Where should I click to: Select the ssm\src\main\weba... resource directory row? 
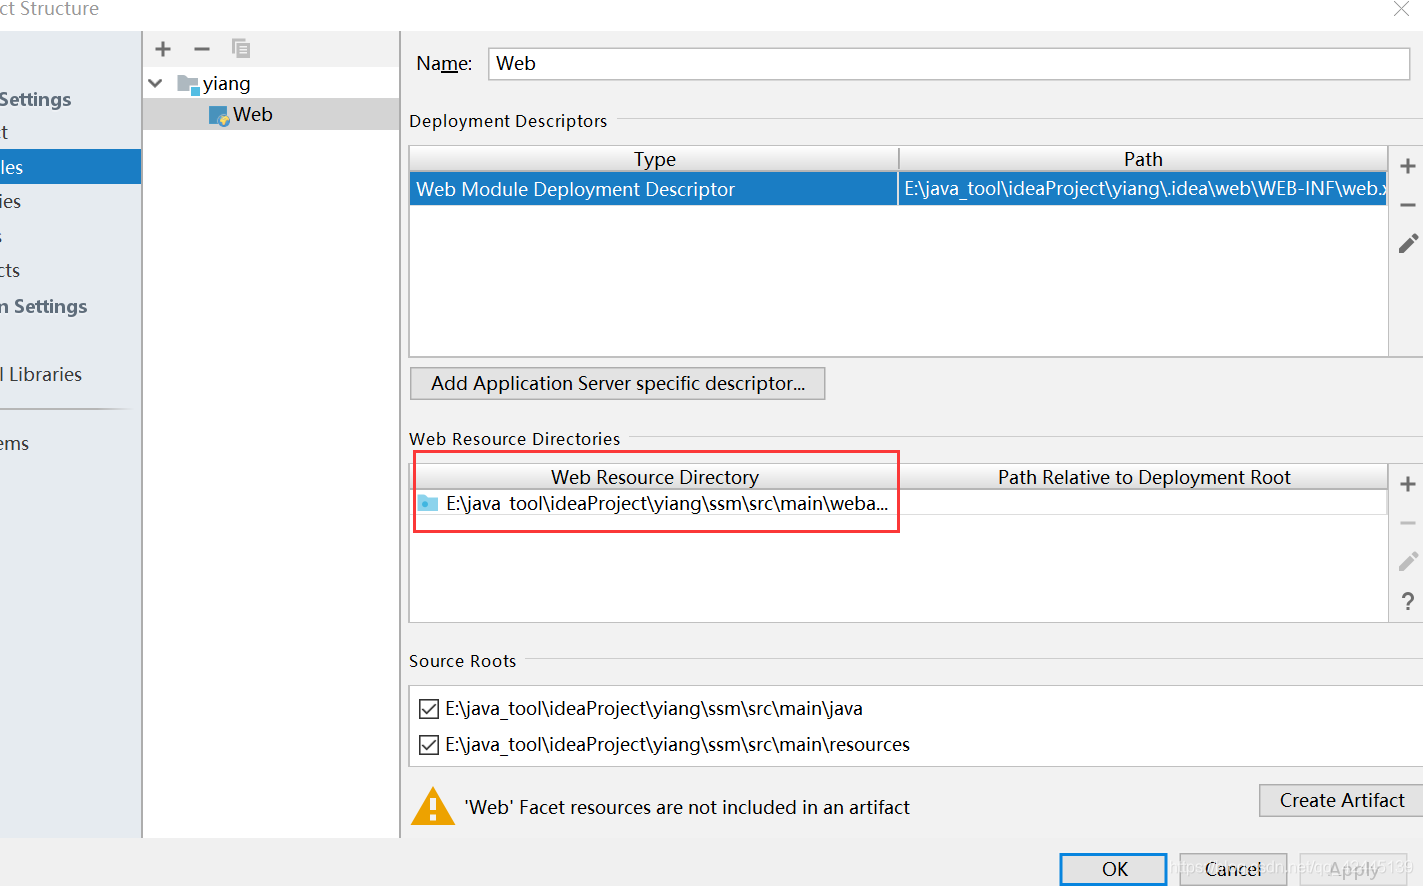pyautogui.click(x=898, y=503)
